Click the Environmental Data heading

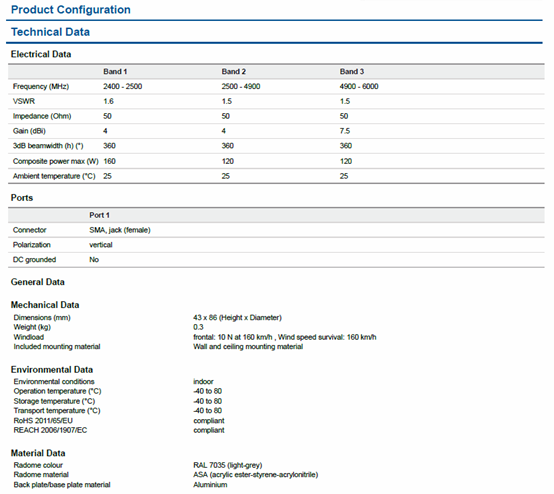tap(52, 370)
